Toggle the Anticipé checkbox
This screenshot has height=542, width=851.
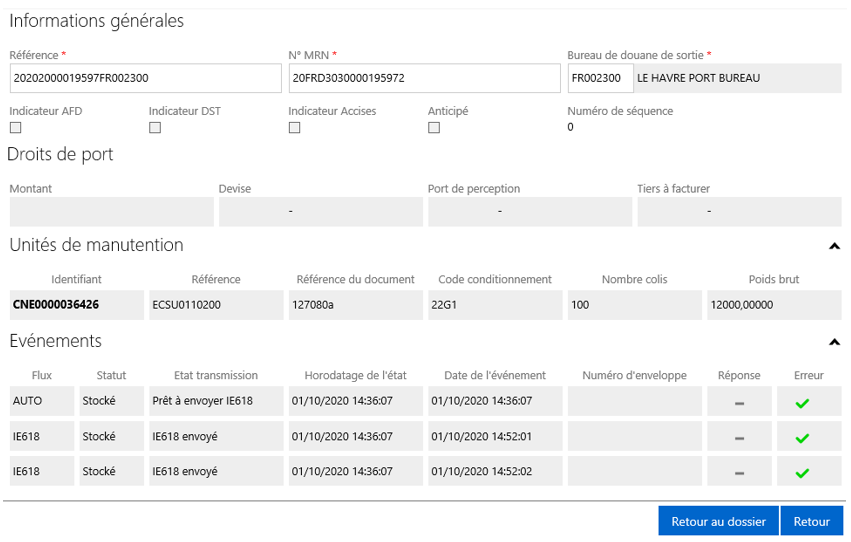434,127
